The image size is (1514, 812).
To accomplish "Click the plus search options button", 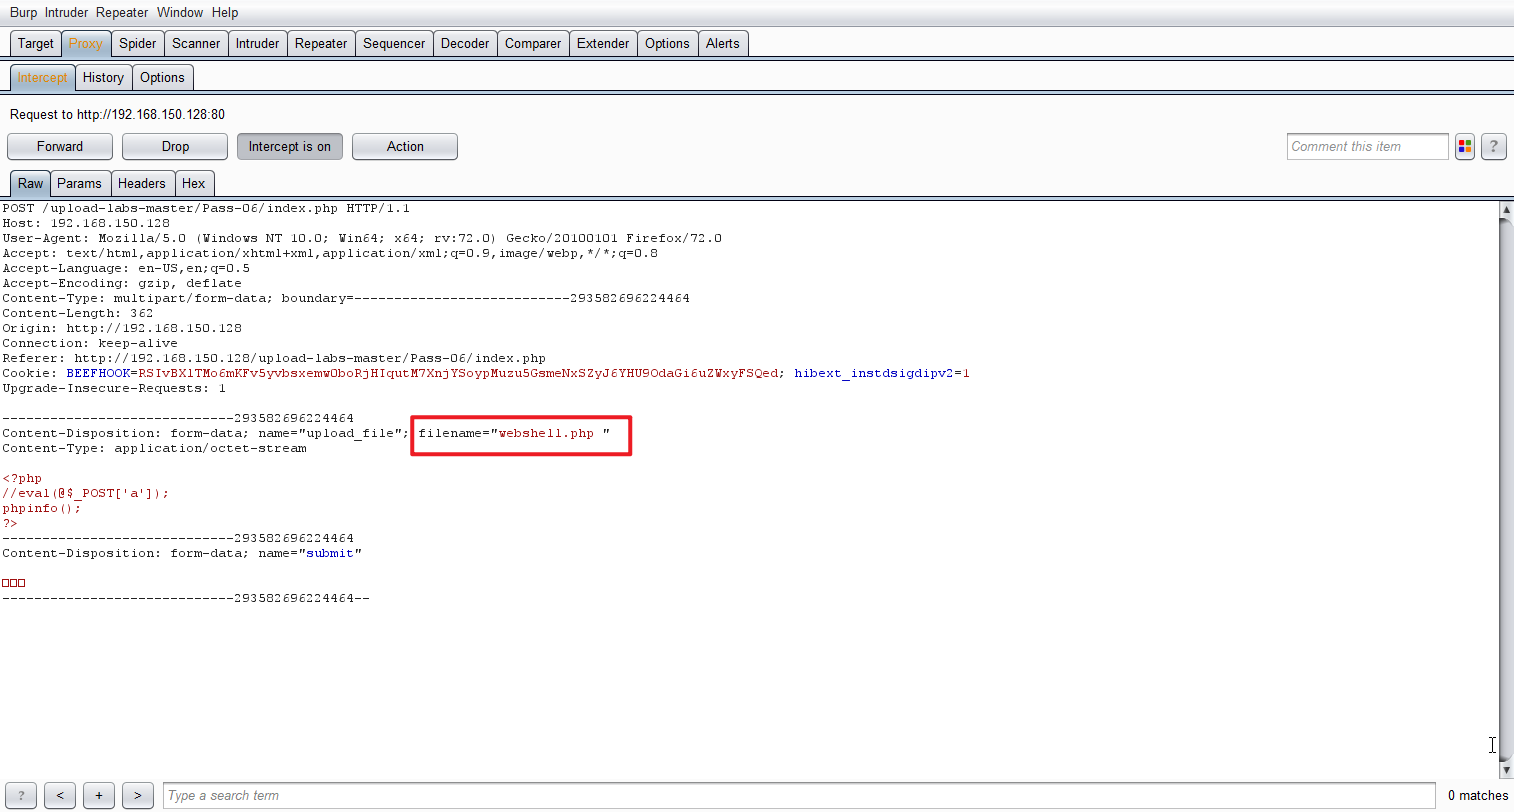I will coord(99,795).
